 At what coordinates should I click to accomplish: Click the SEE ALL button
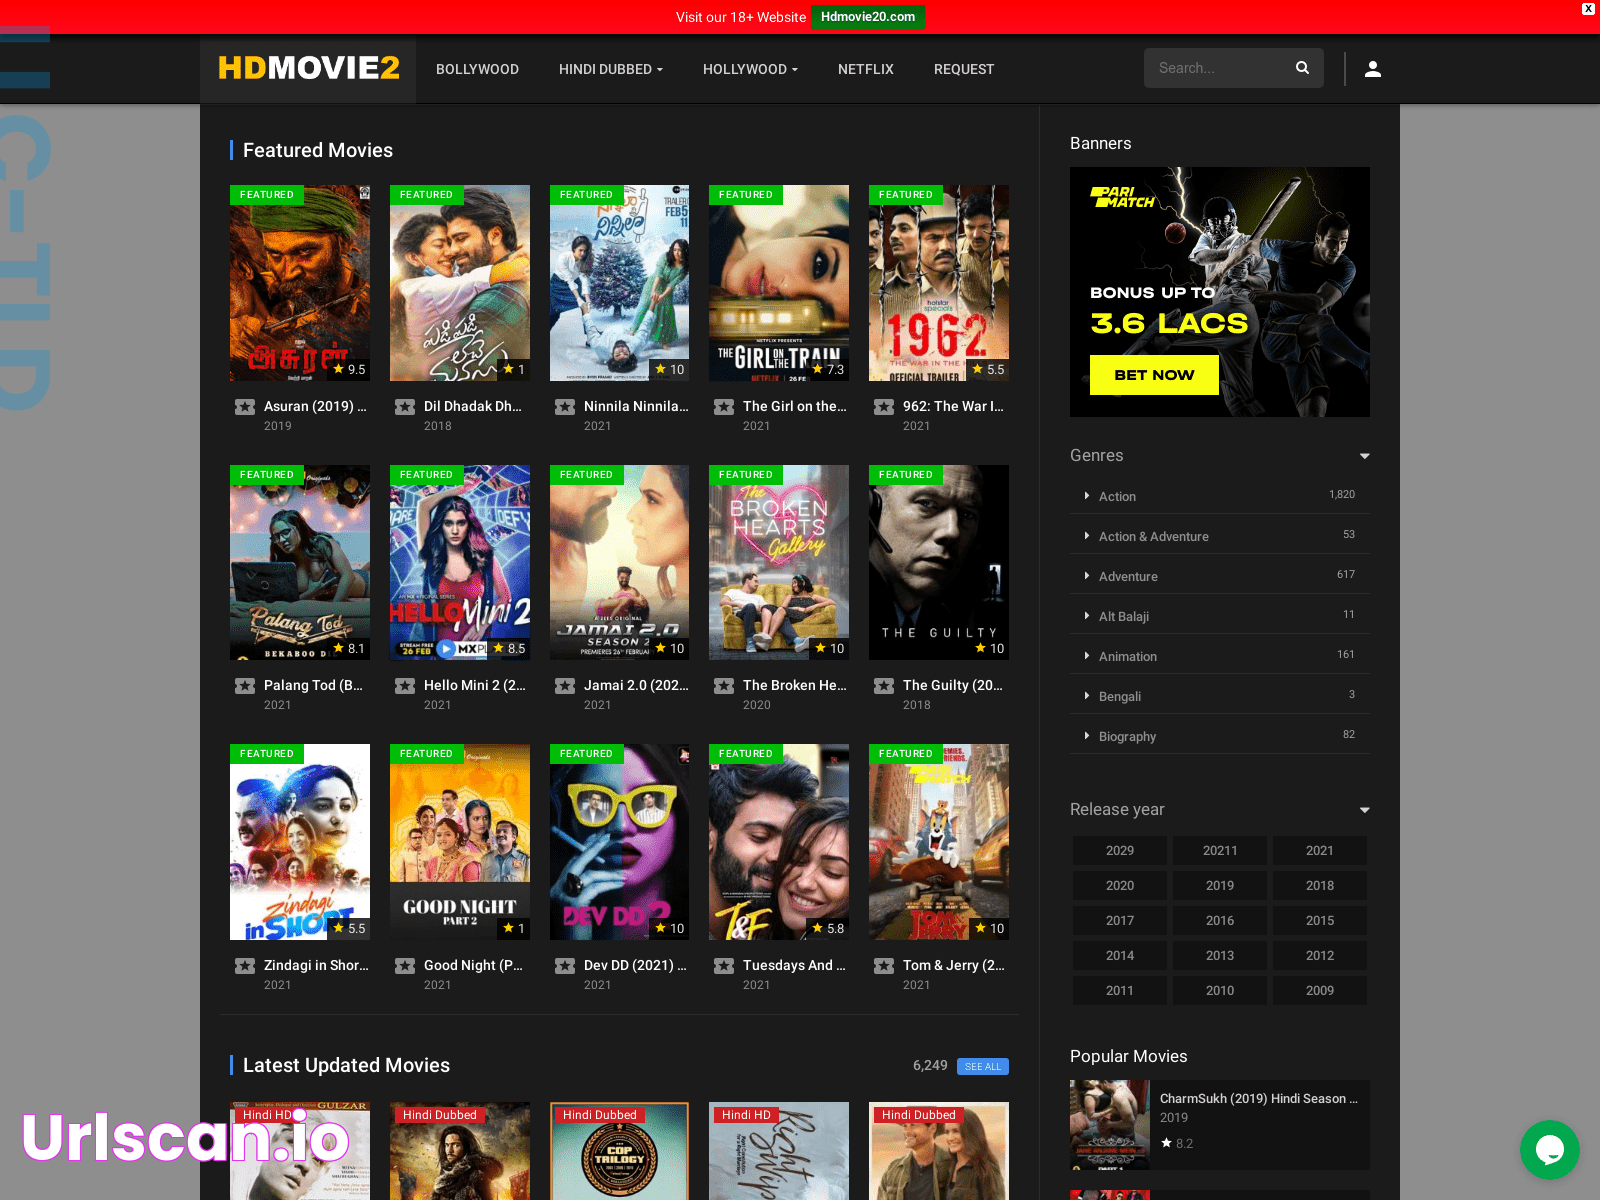coord(983,1067)
